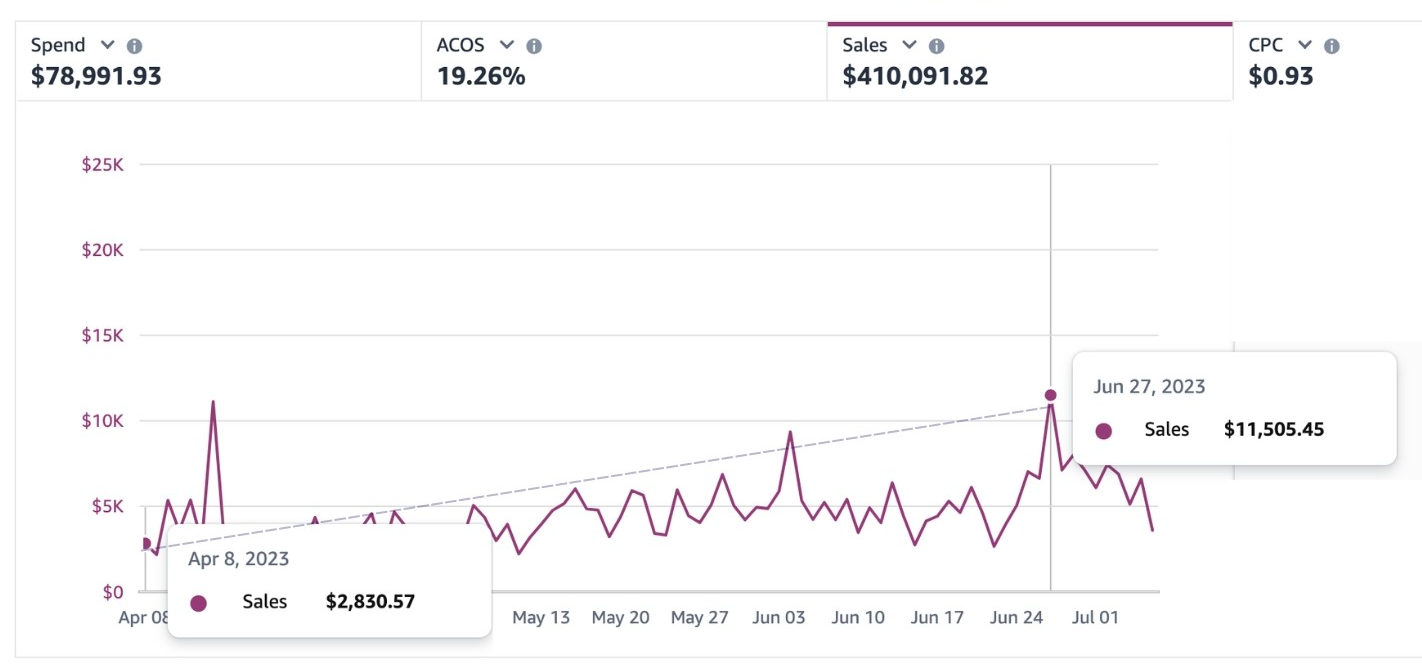Select the Sales $410,091.82 card

pos(1030,62)
